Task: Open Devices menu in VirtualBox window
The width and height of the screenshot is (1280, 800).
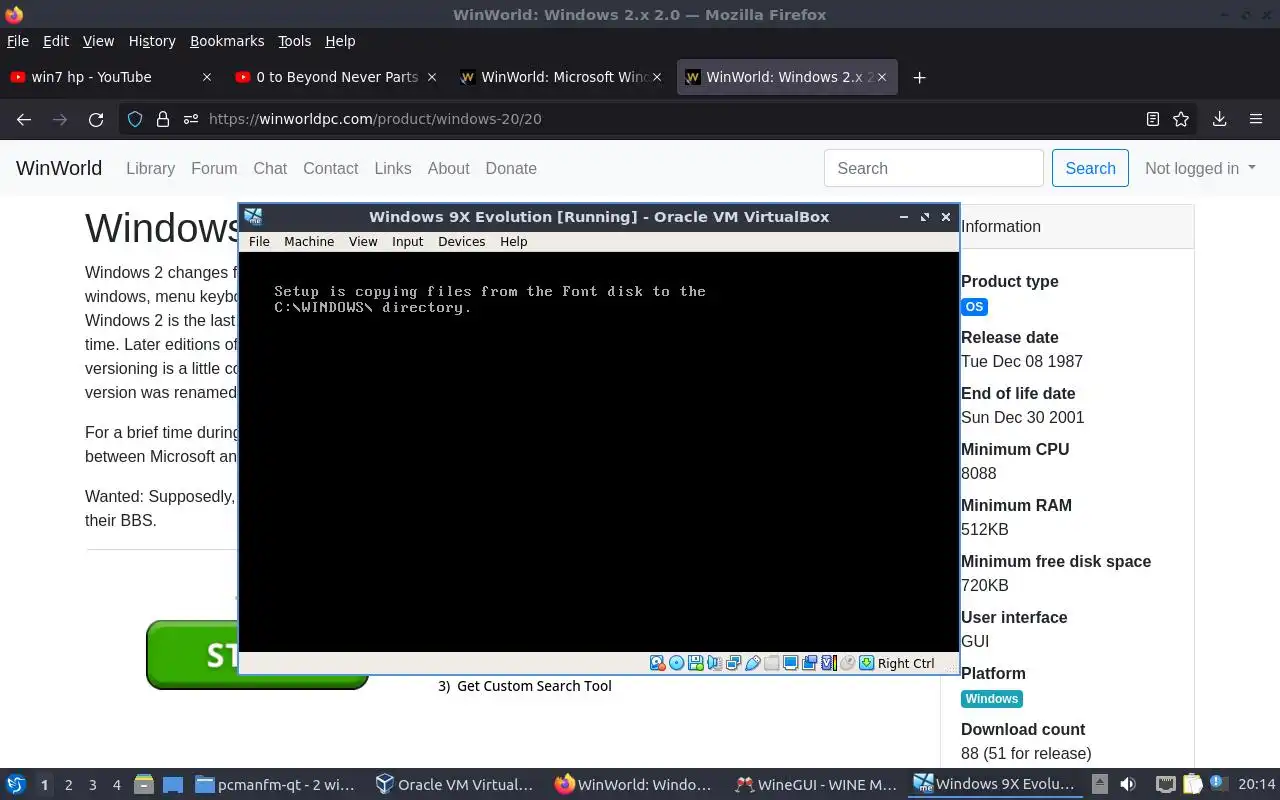Action: 461,241
